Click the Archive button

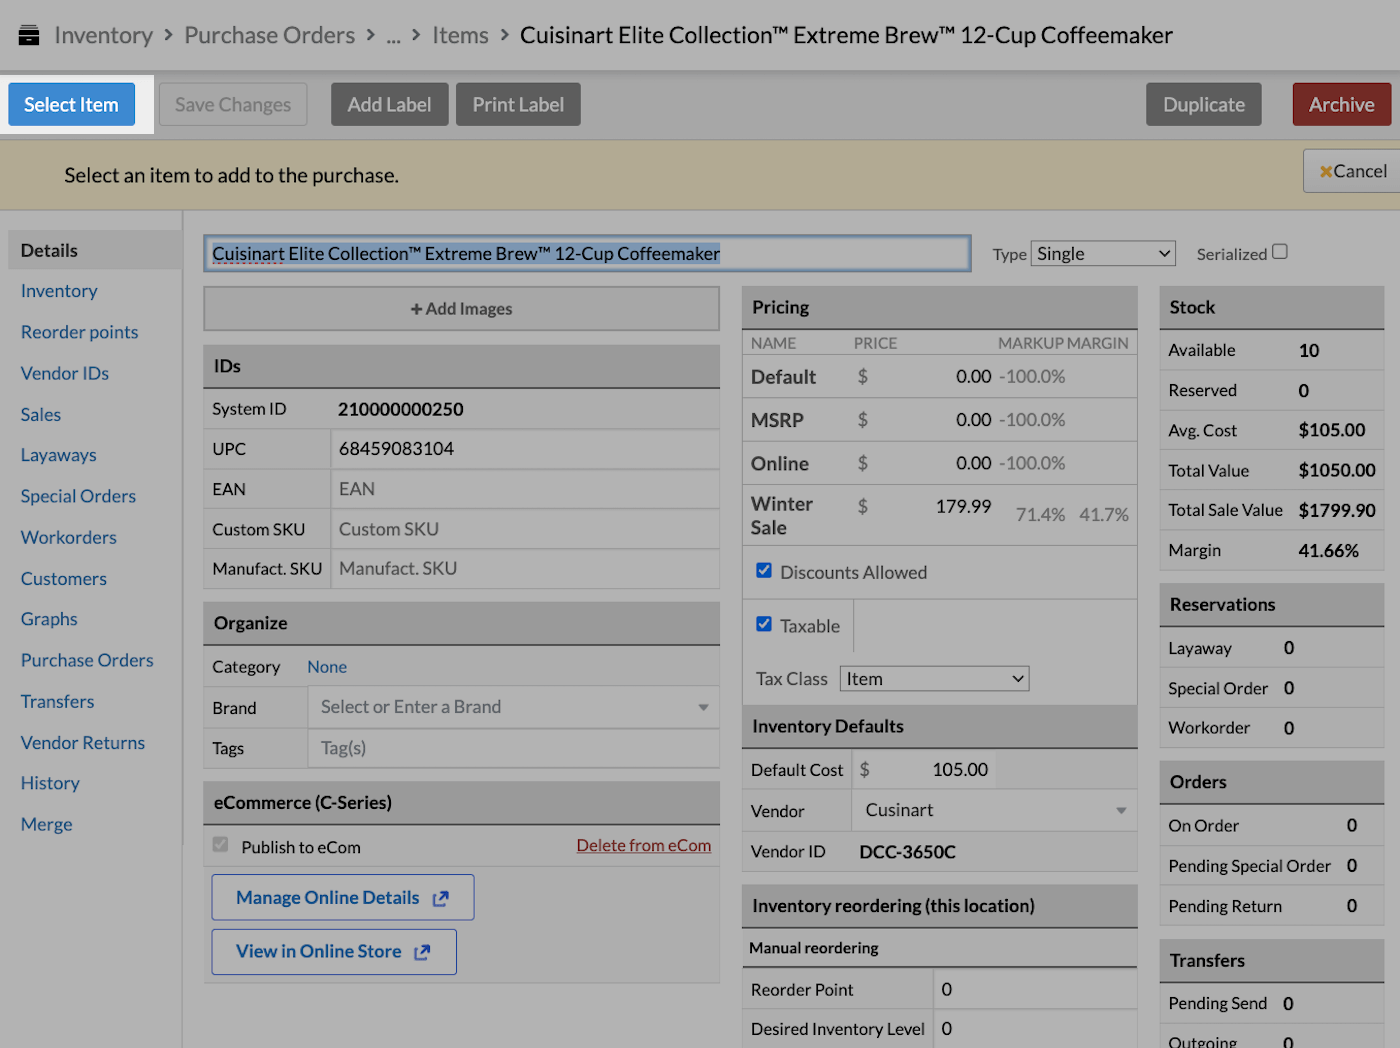point(1341,104)
